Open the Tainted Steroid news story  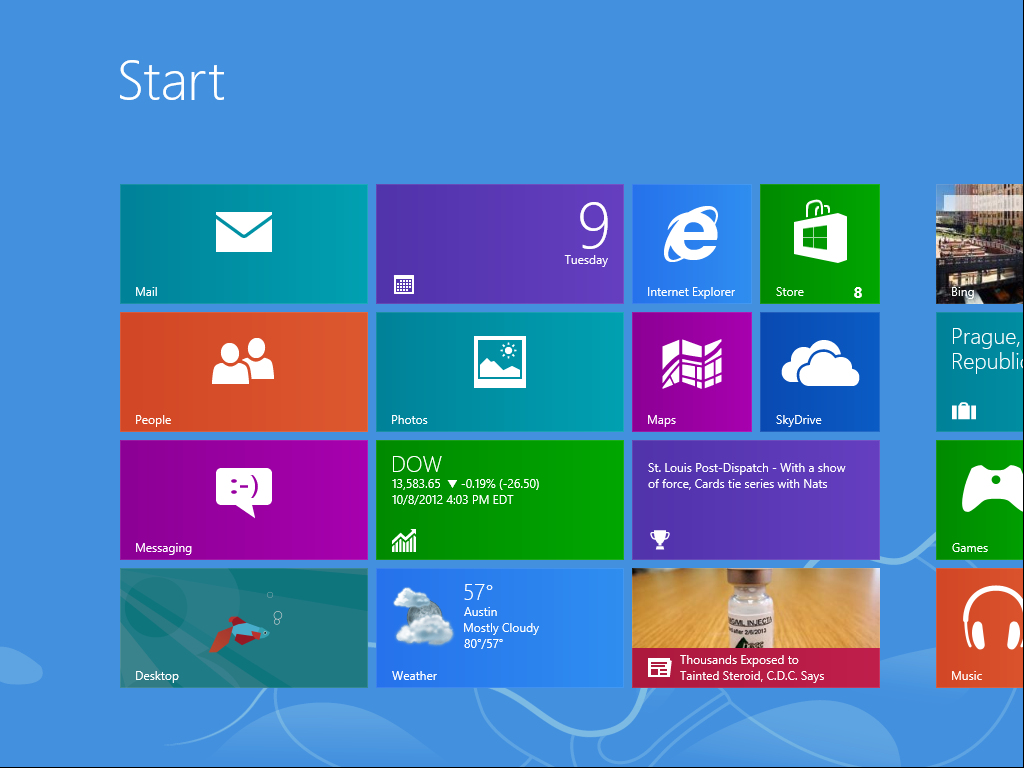coord(755,627)
